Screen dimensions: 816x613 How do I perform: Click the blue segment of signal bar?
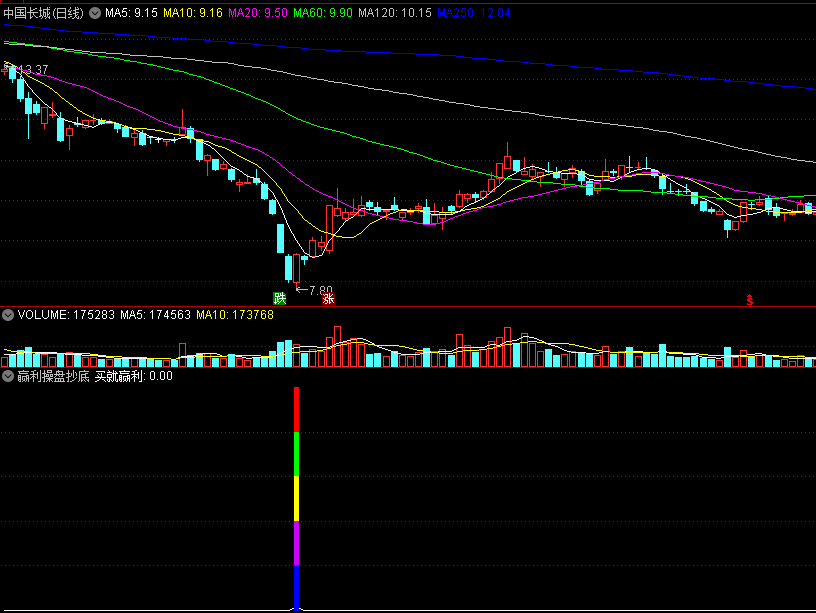[297, 588]
